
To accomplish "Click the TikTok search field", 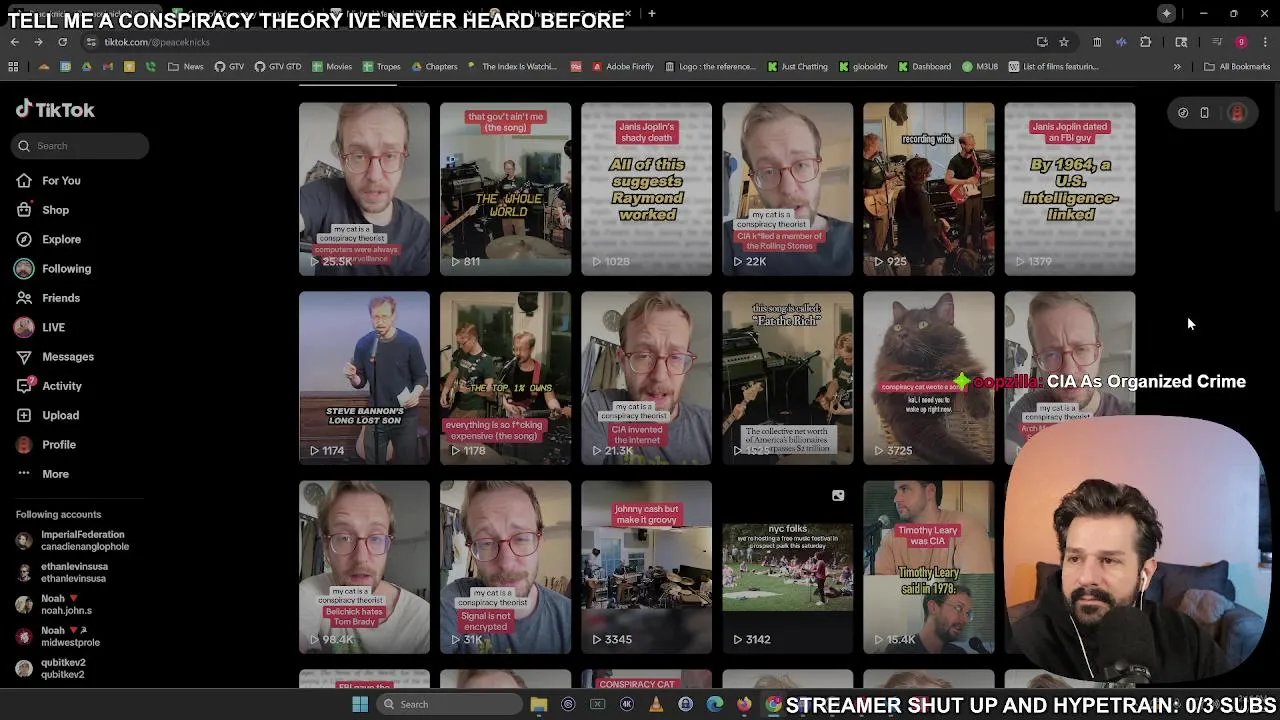I will coord(81,146).
